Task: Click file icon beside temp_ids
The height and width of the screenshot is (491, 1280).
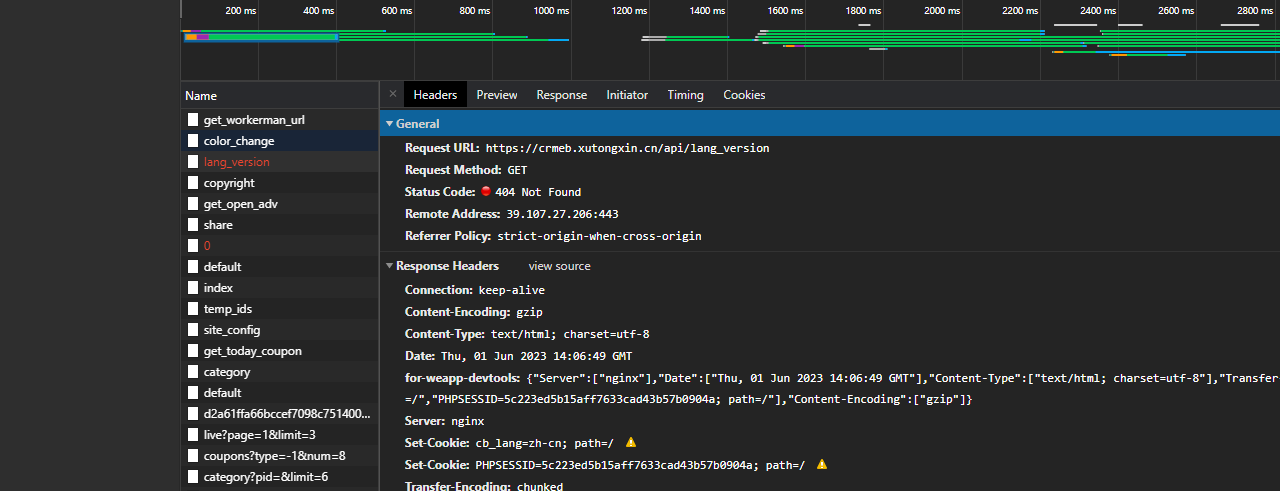Action: pos(193,309)
